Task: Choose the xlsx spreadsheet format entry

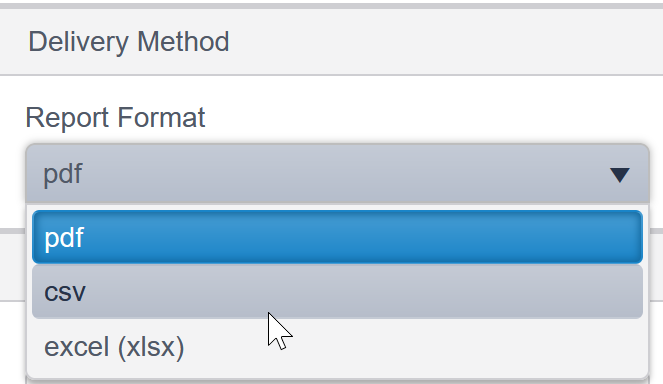Action: point(337,347)
